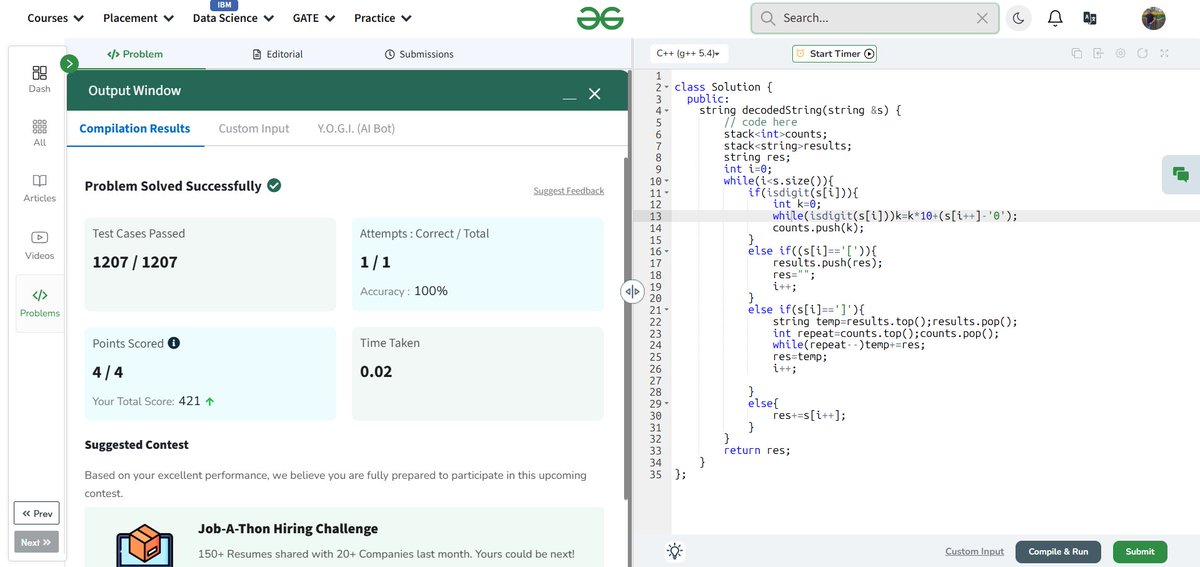The image size is (1200, 567).
Task: Click the Suggest Feedback link
Action: (569, 191)
